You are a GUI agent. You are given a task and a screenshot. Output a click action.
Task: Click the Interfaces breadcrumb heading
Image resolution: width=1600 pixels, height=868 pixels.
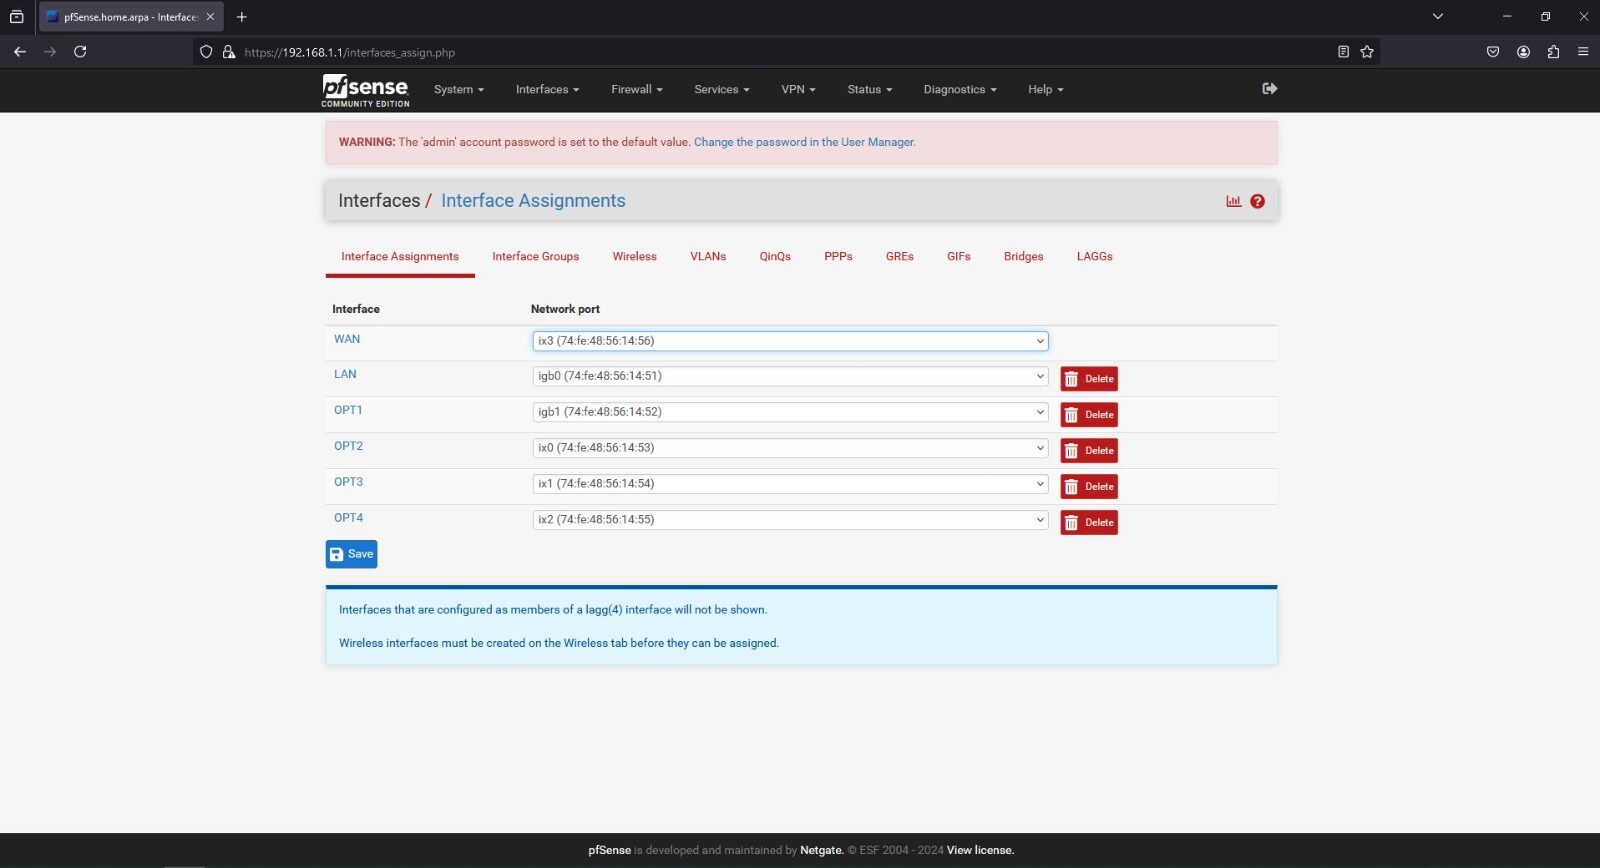(x=379, y=201)
